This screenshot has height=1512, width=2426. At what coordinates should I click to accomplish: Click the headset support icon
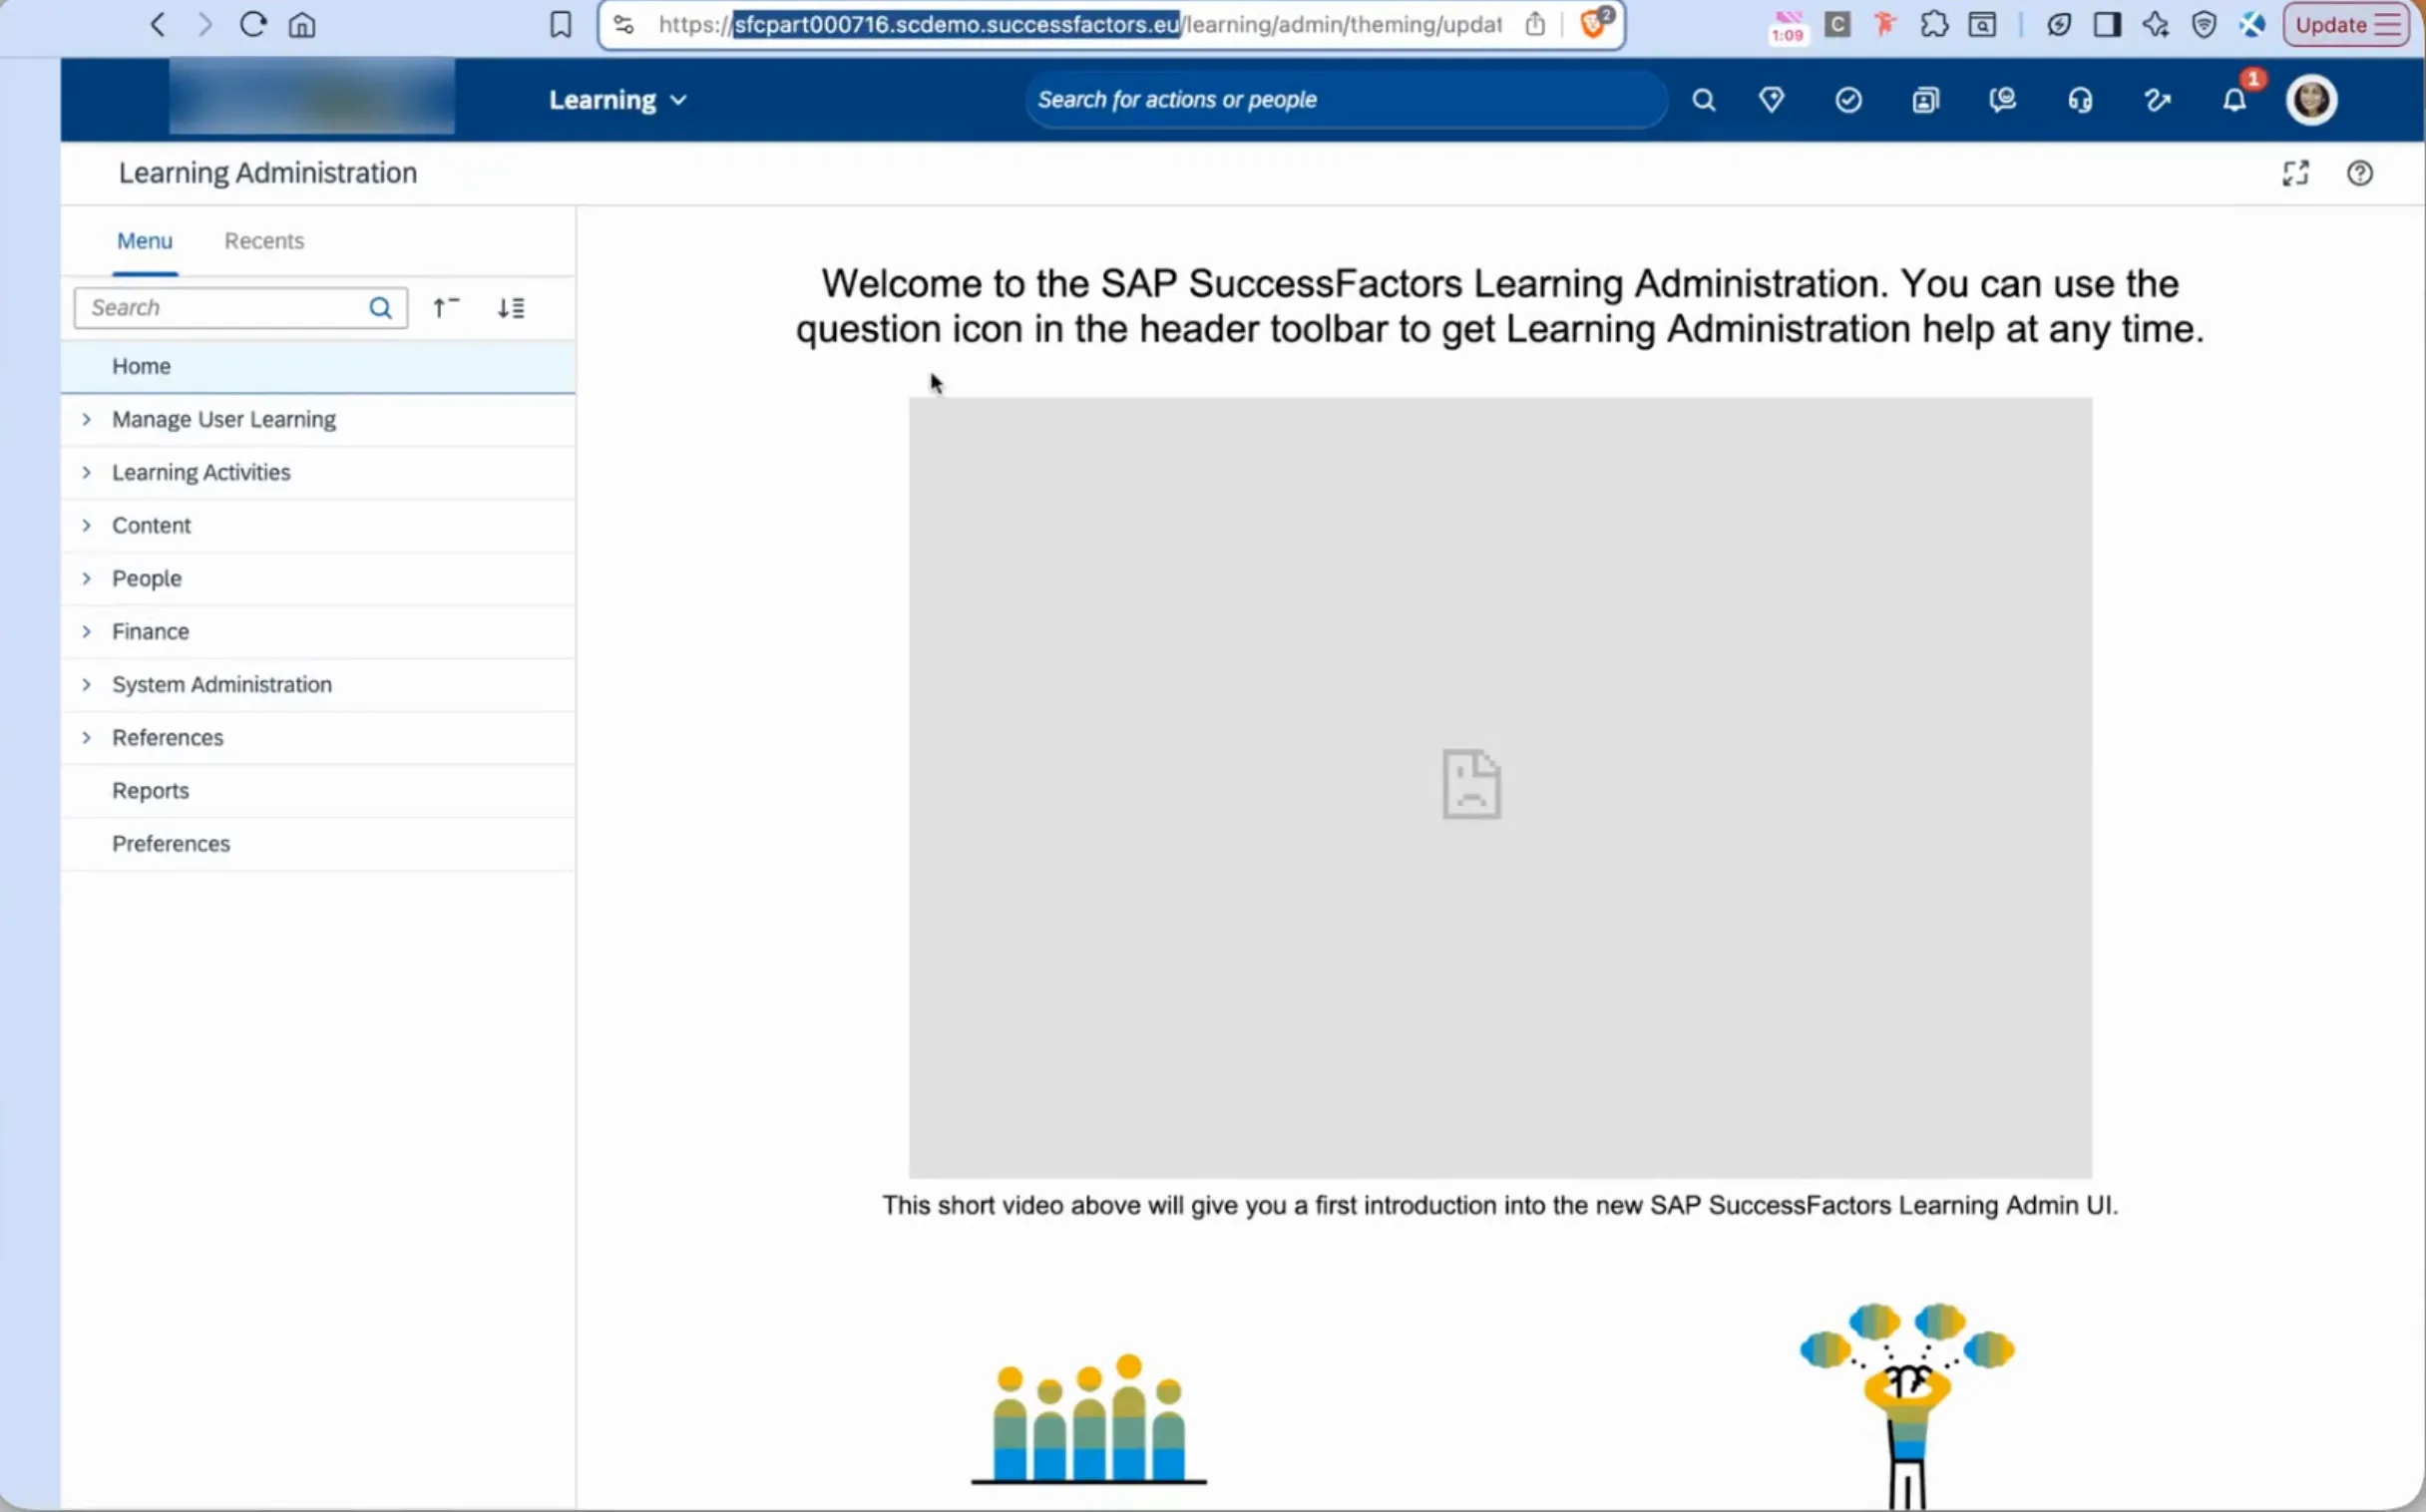pos(2080,100)
